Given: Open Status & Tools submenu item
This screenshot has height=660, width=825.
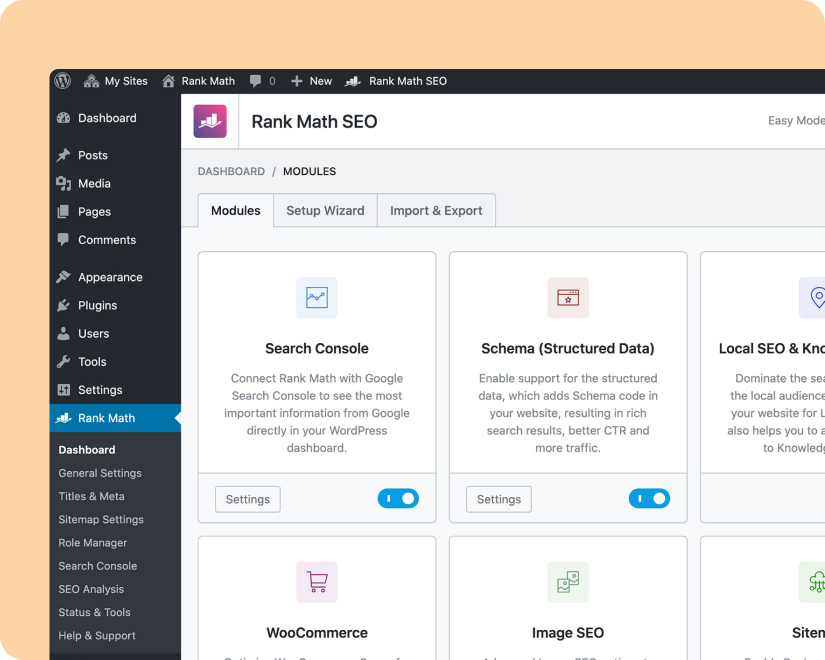Looking at the screenshot, I should coord(94,612).
